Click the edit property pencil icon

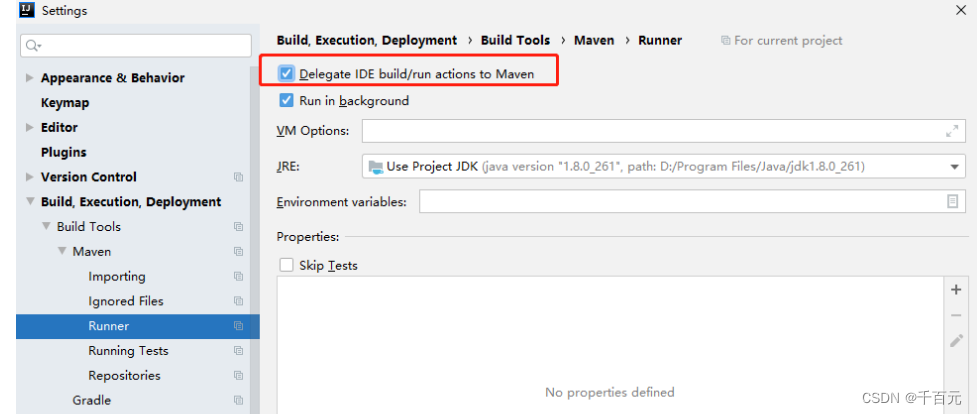pyautogui.click(x=956, y=340)
